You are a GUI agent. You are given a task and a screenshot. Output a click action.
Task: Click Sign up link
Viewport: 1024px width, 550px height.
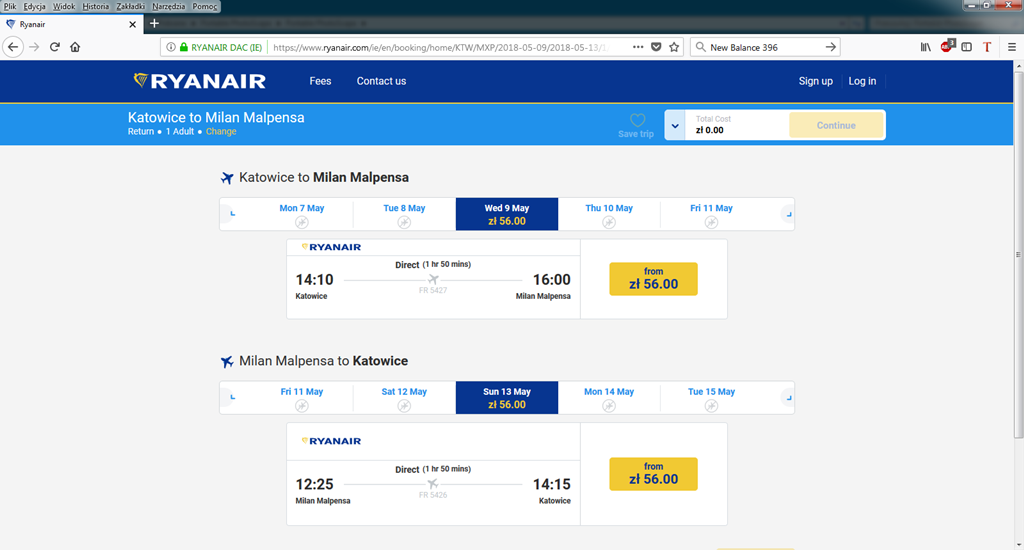(816, 81)
